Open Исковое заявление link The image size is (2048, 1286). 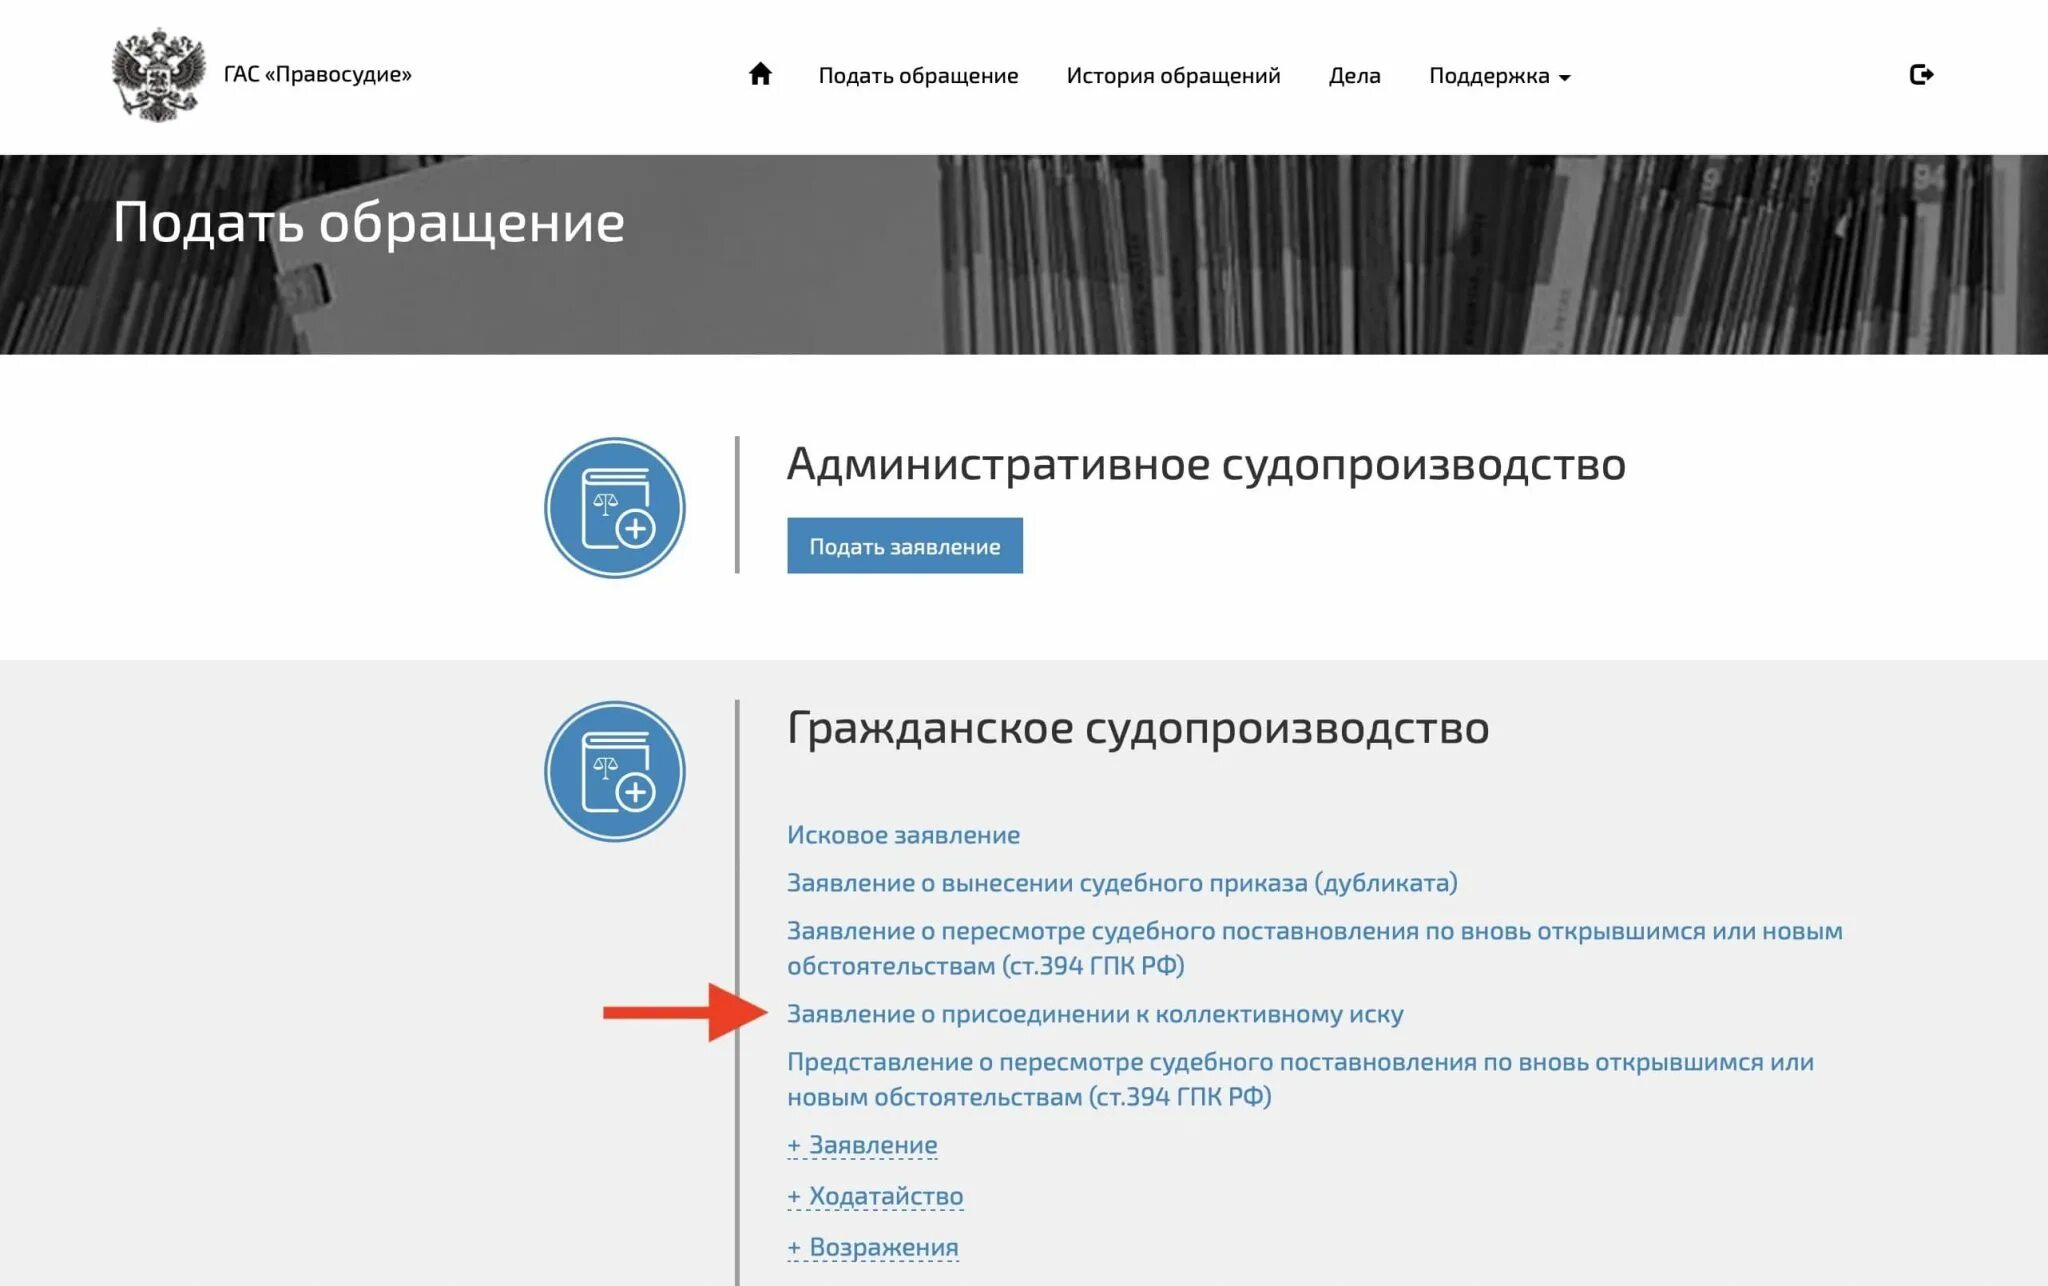[902, 834]
